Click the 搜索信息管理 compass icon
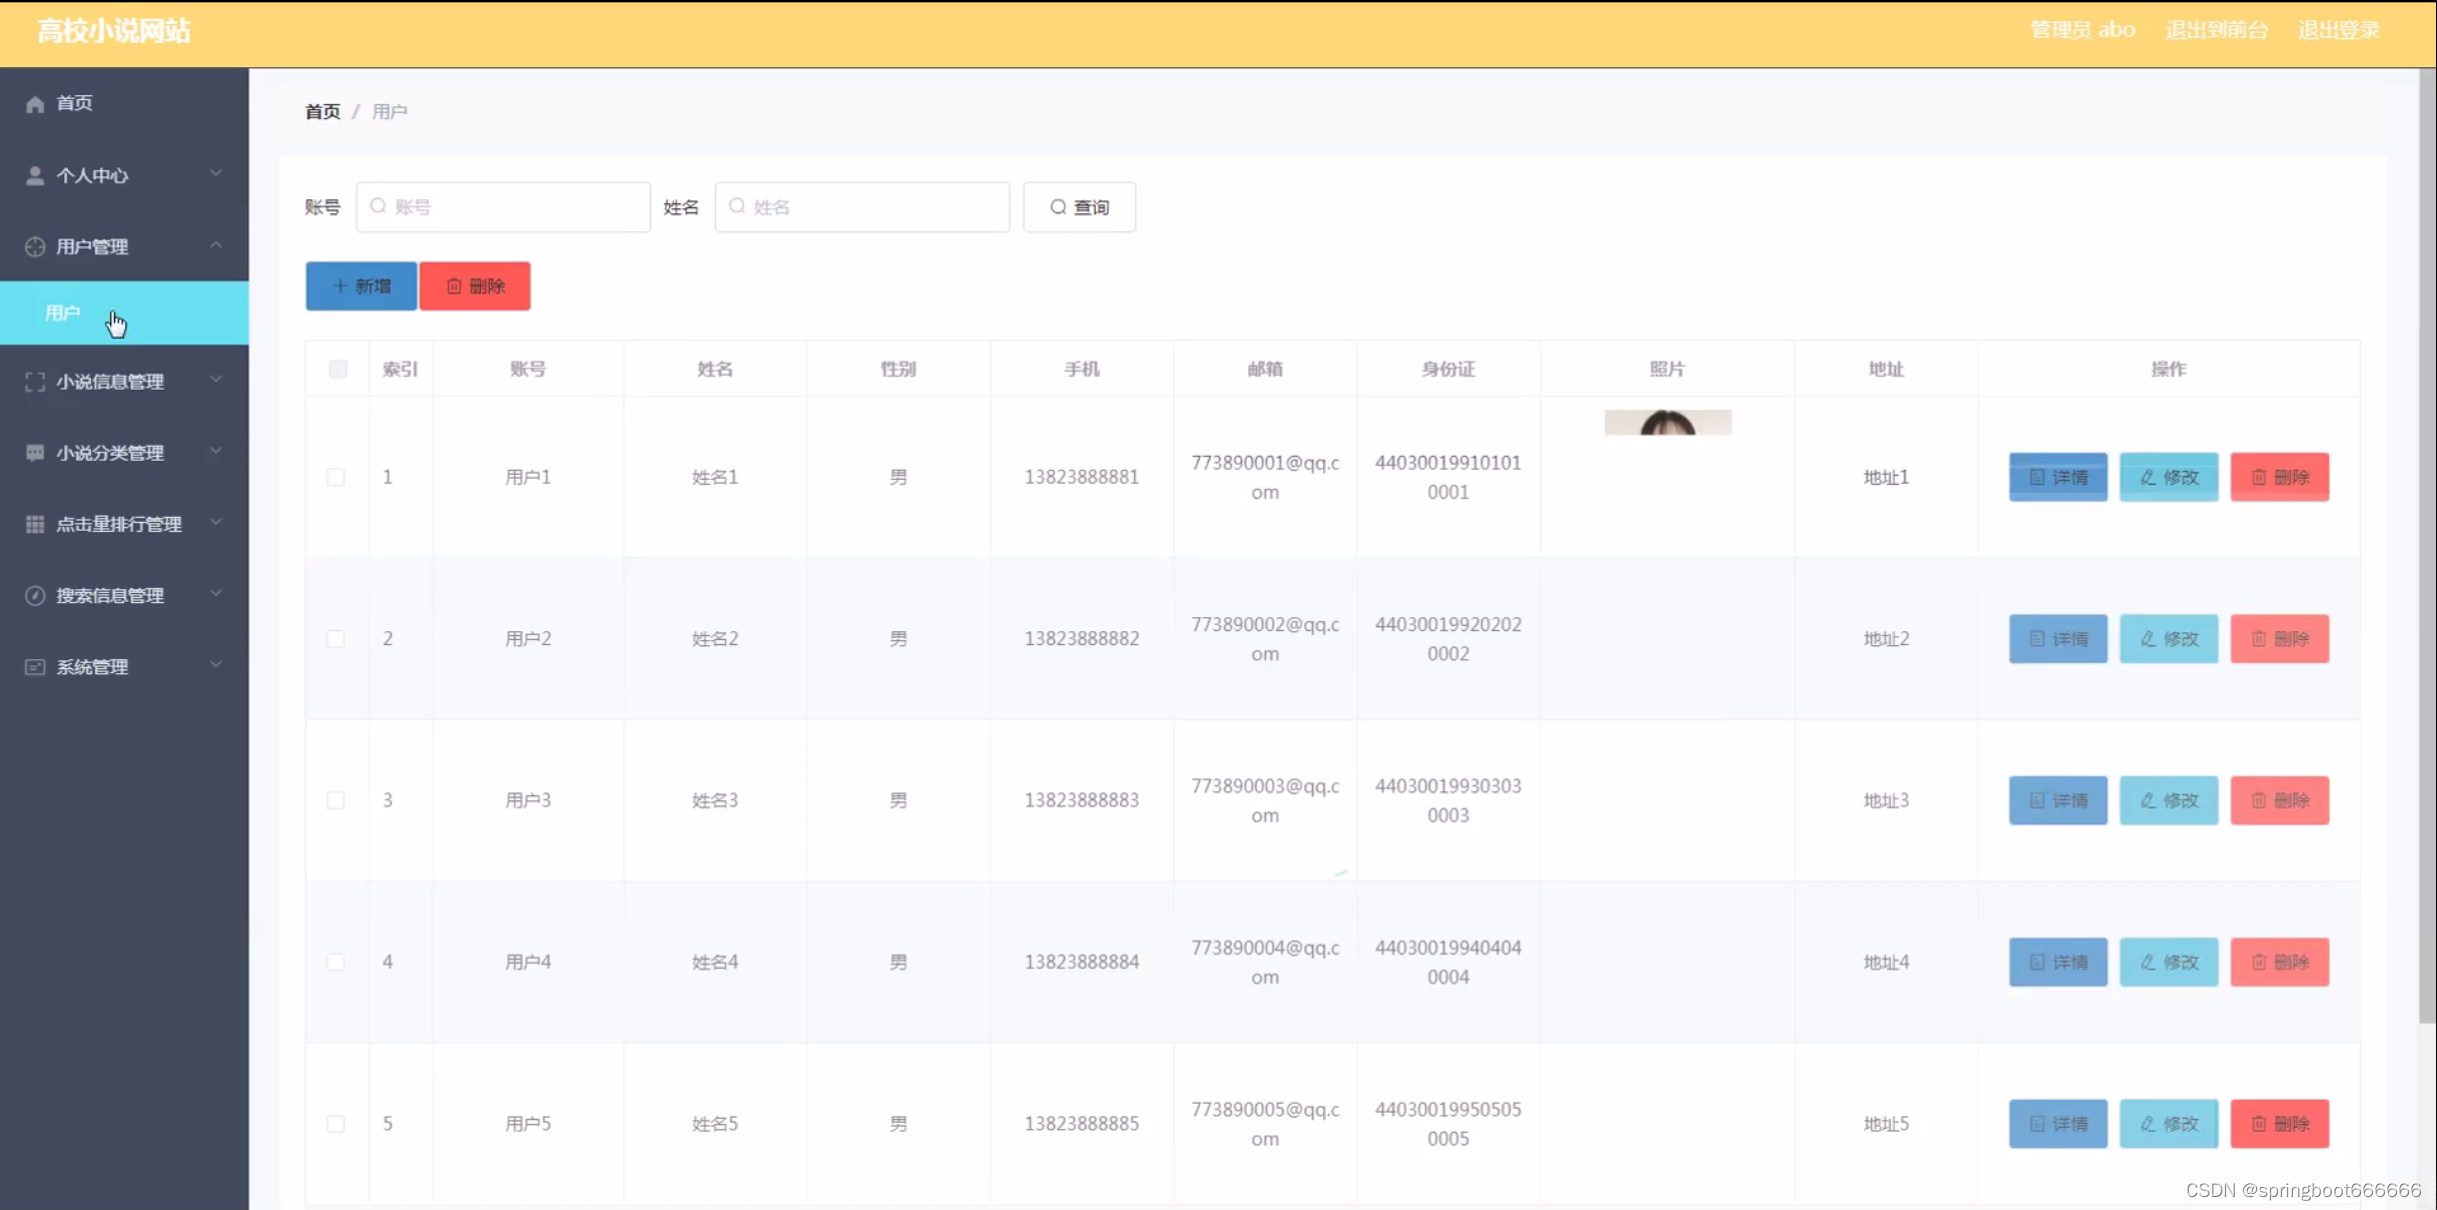This screenshot has height=1210, width=2437. pos(35,596)
